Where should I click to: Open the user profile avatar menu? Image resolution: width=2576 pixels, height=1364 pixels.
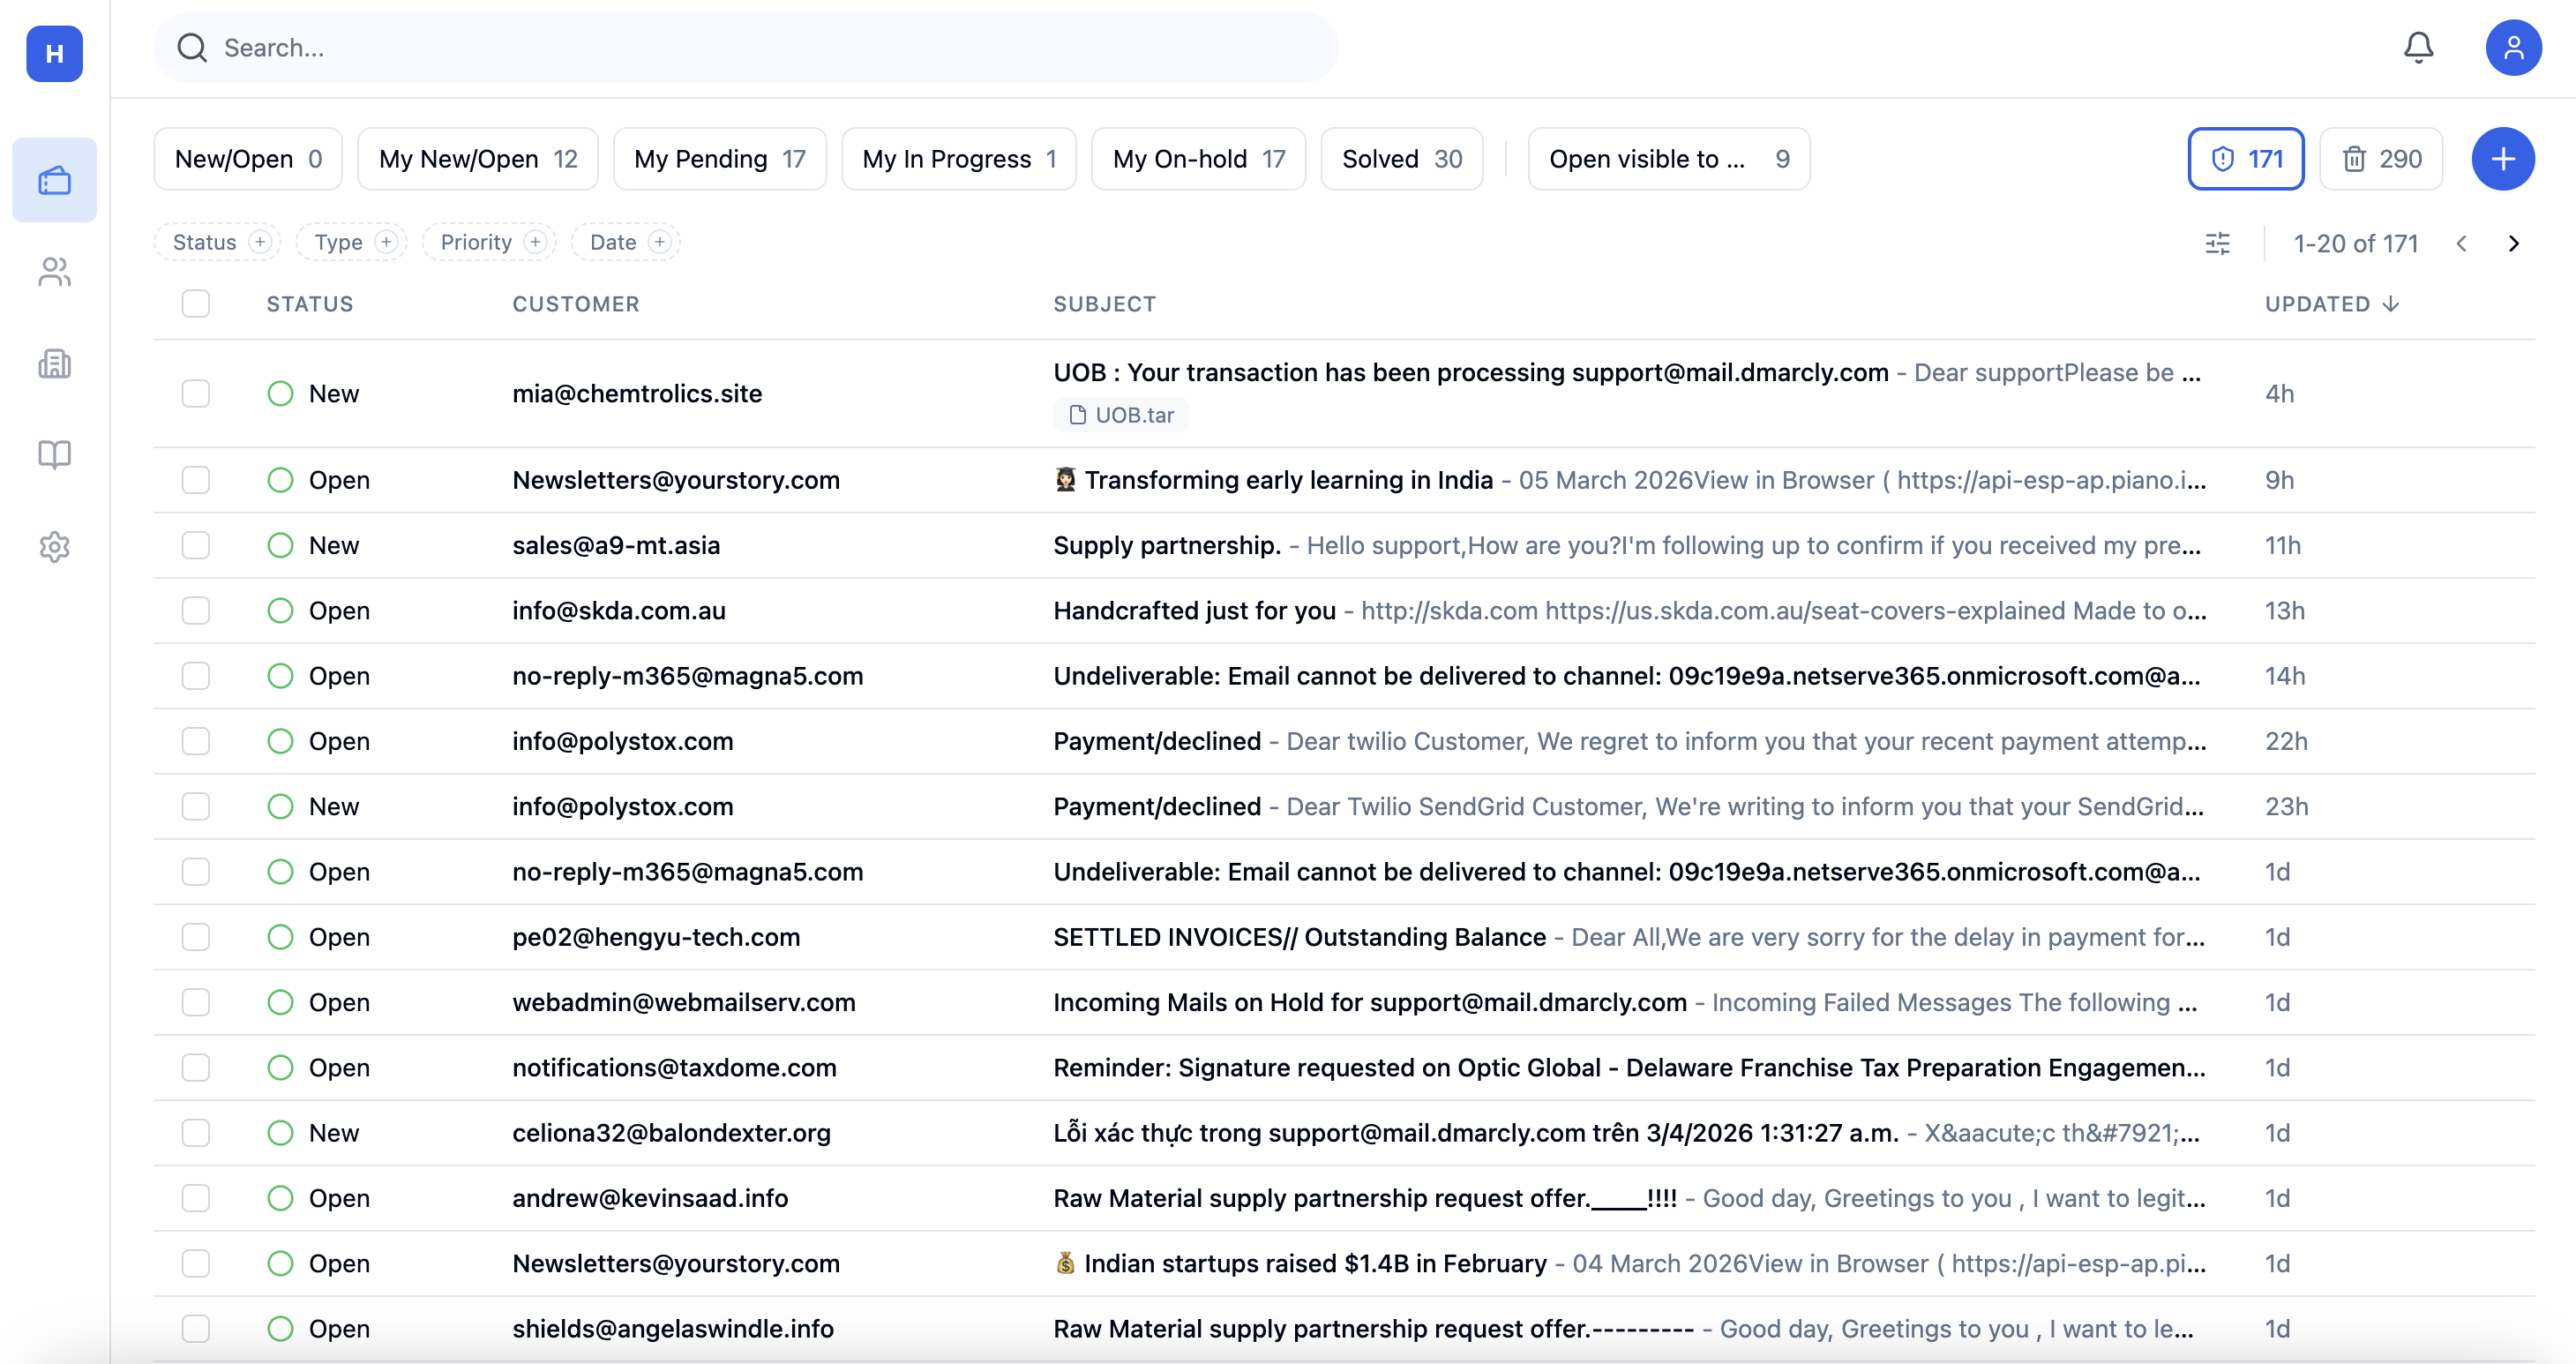click(x=2514, y=47)
